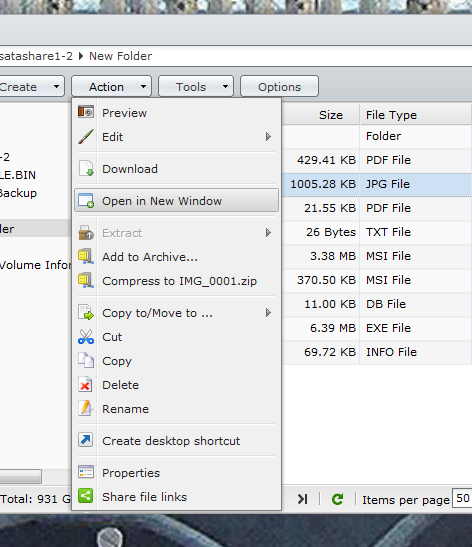The image size is (472, 547).
Task: Choose Copy from the Action menu
Action: pos(177,361)
